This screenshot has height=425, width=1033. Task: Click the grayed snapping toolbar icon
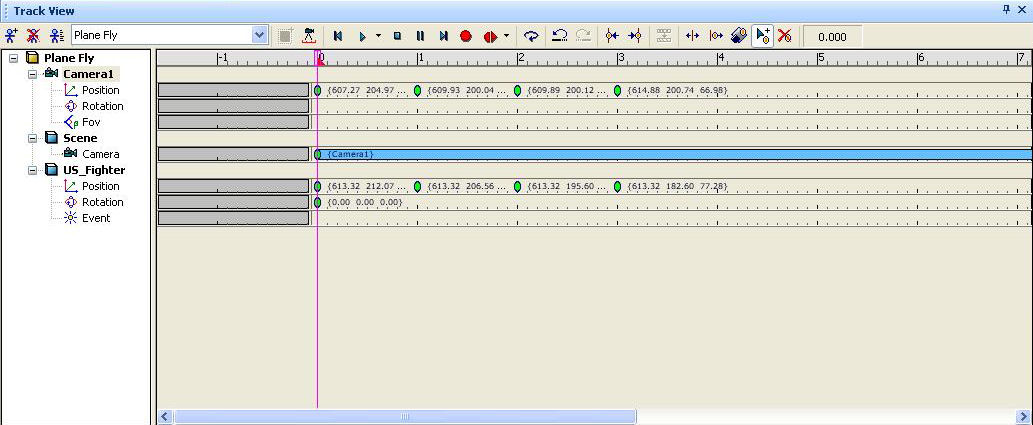coord(664,36)
